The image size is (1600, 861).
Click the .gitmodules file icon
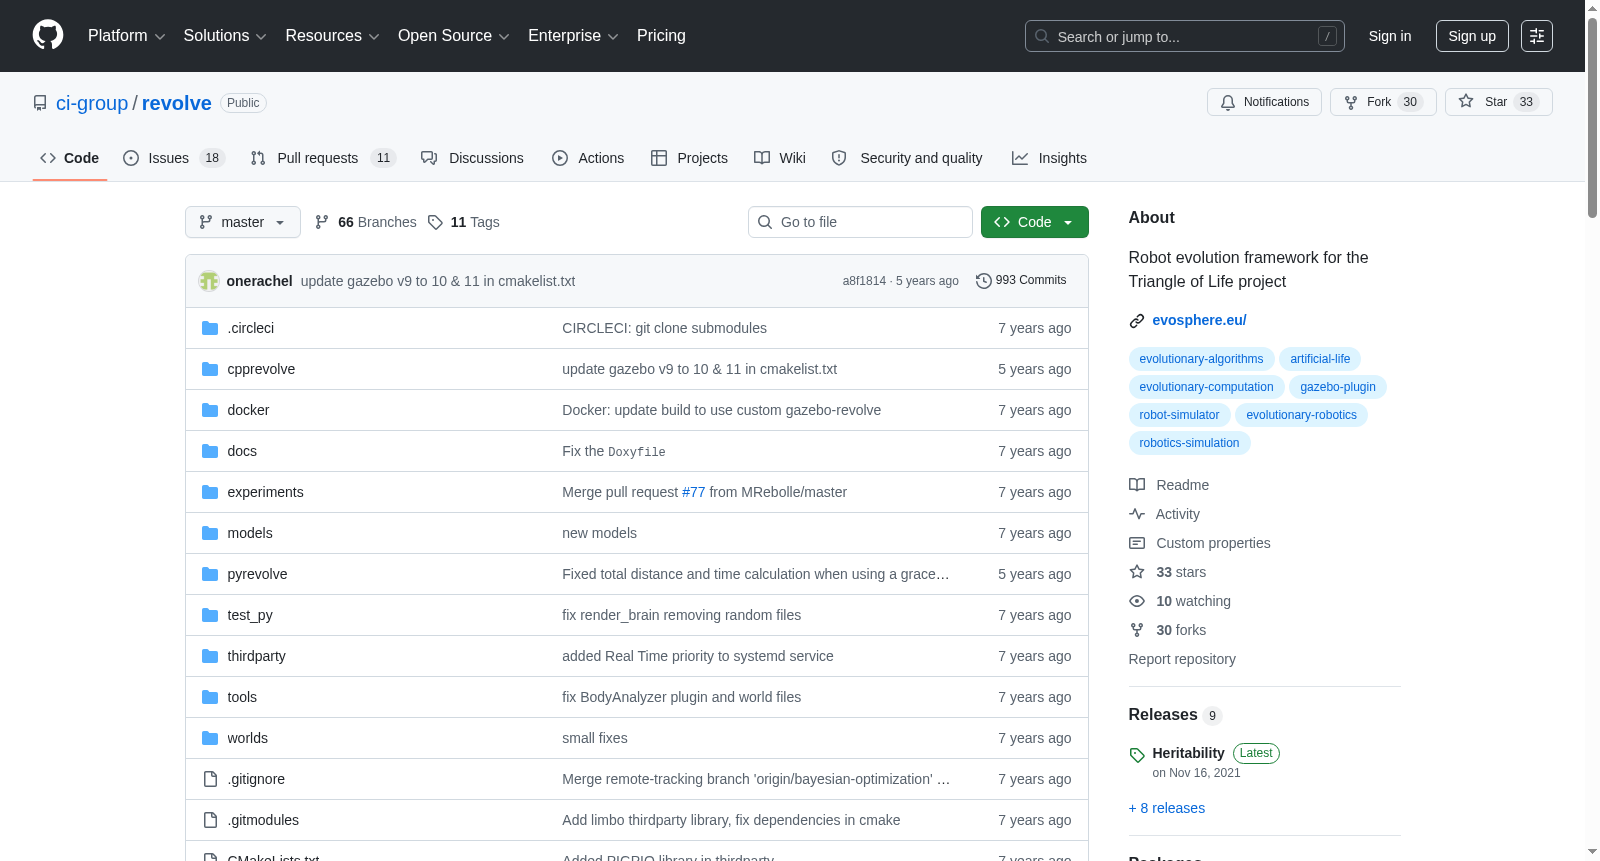tap(210, 820)
